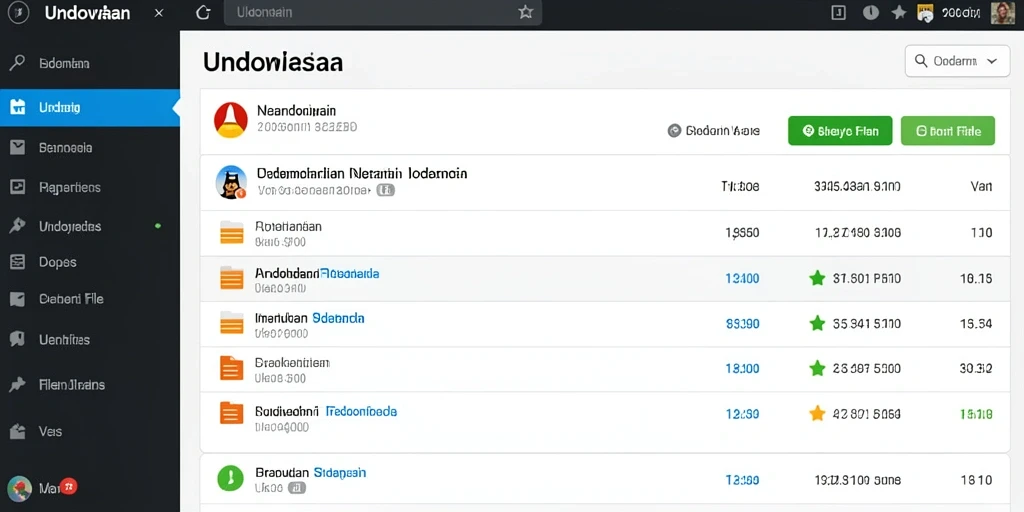Click the white star icon in top-right bar

click(x=899, y=12)
